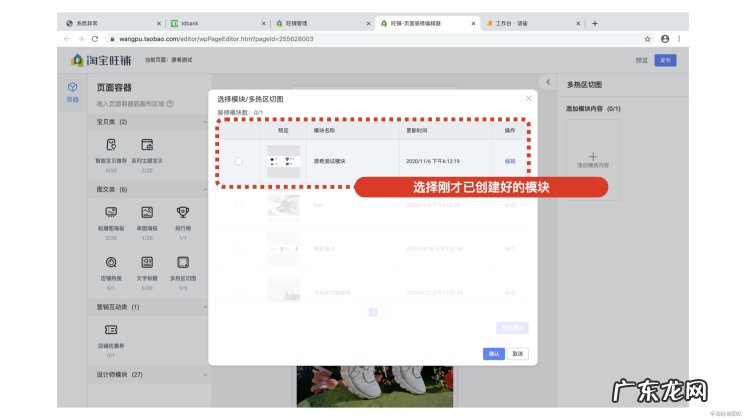The width and height of the screenshot is (746, 420).
Task: Expand the 设计师模块 section
Action: [205, 375]
